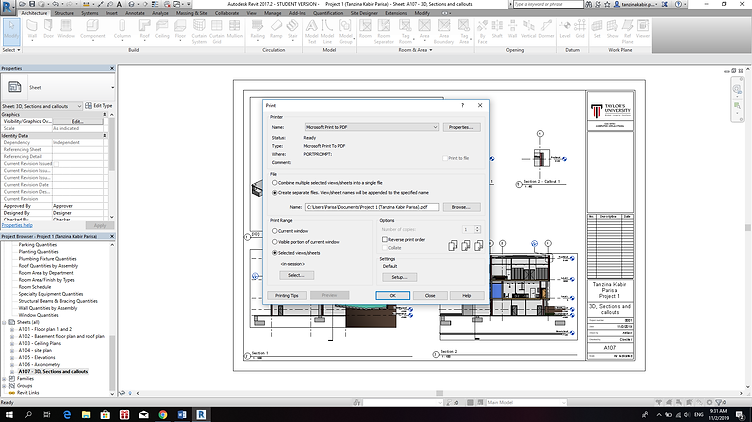Screen dimensions: 752x422
Task: Select the Mullion tool
Action: [x=235, y=30]
